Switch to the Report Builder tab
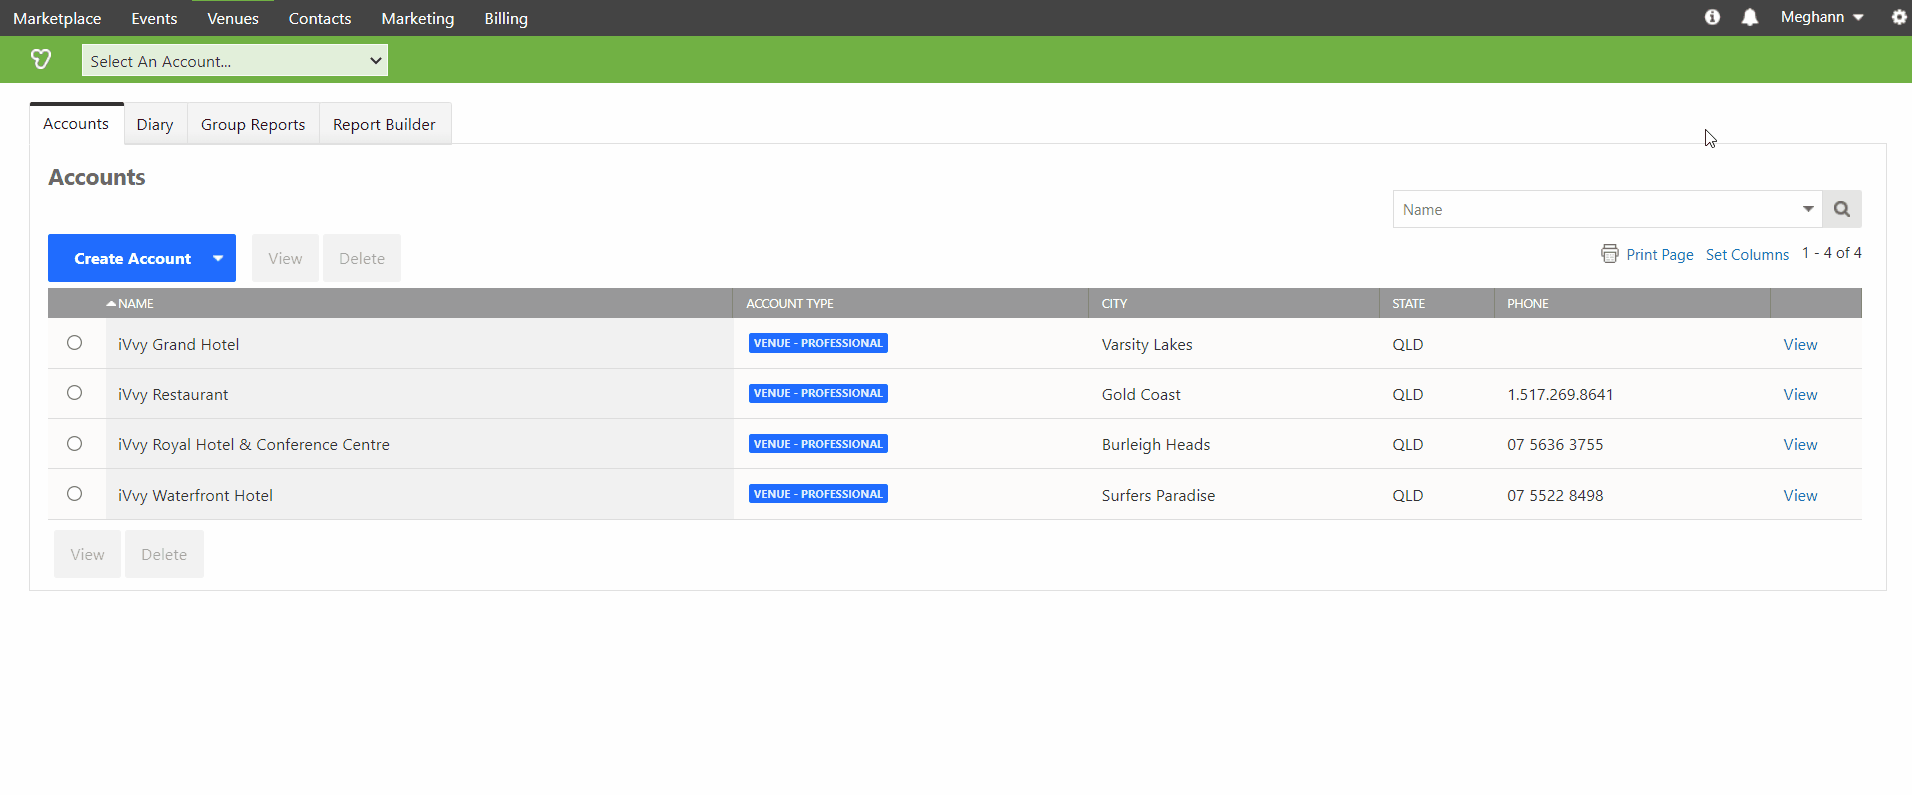1912x795 pixels. coord(384,124)
